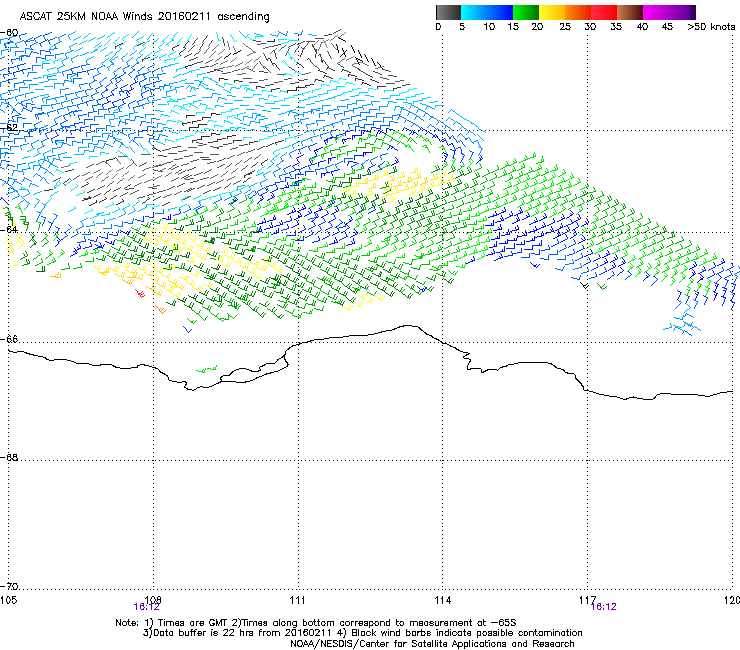Click the longitude label '108'
Viewport: 740px width, 650px height.
(x=153, y=599)
